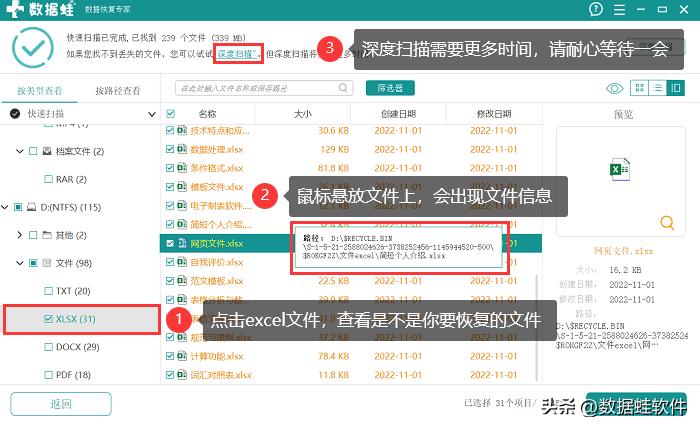Uncheck the 网页文件.xlsx file checkbox
700x428 pixels.
pos(170,243)
